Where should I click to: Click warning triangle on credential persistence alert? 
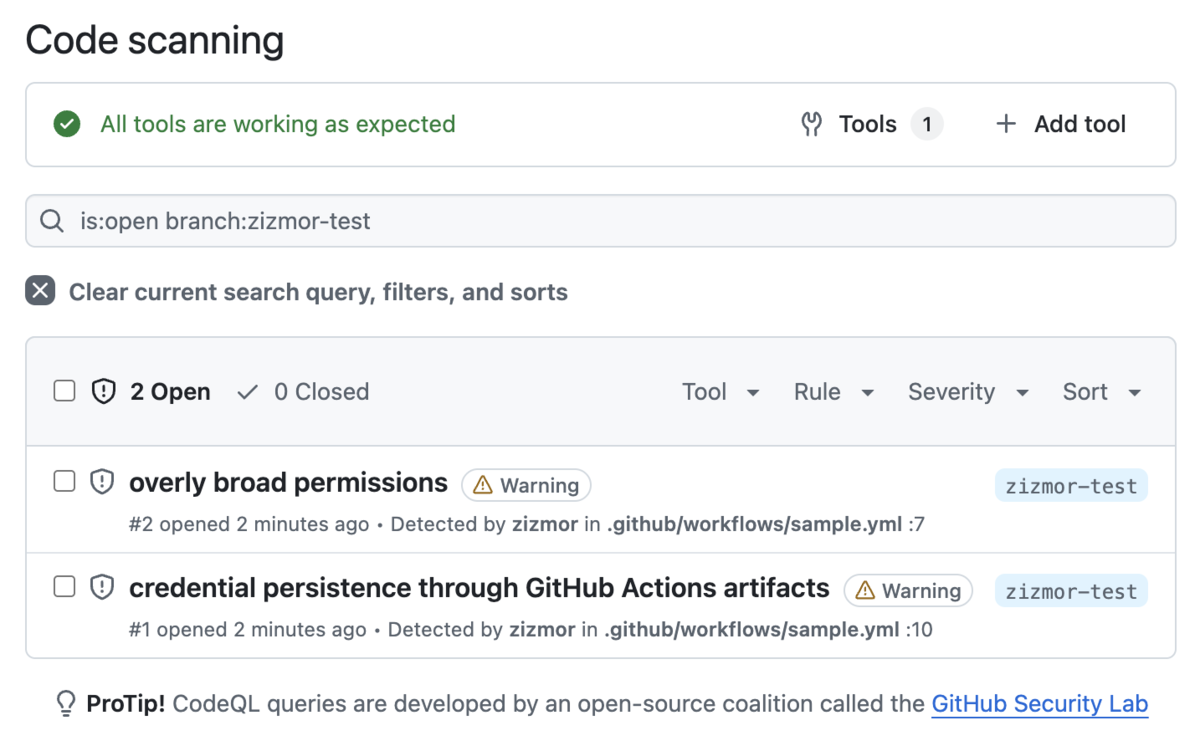[866, 591]
